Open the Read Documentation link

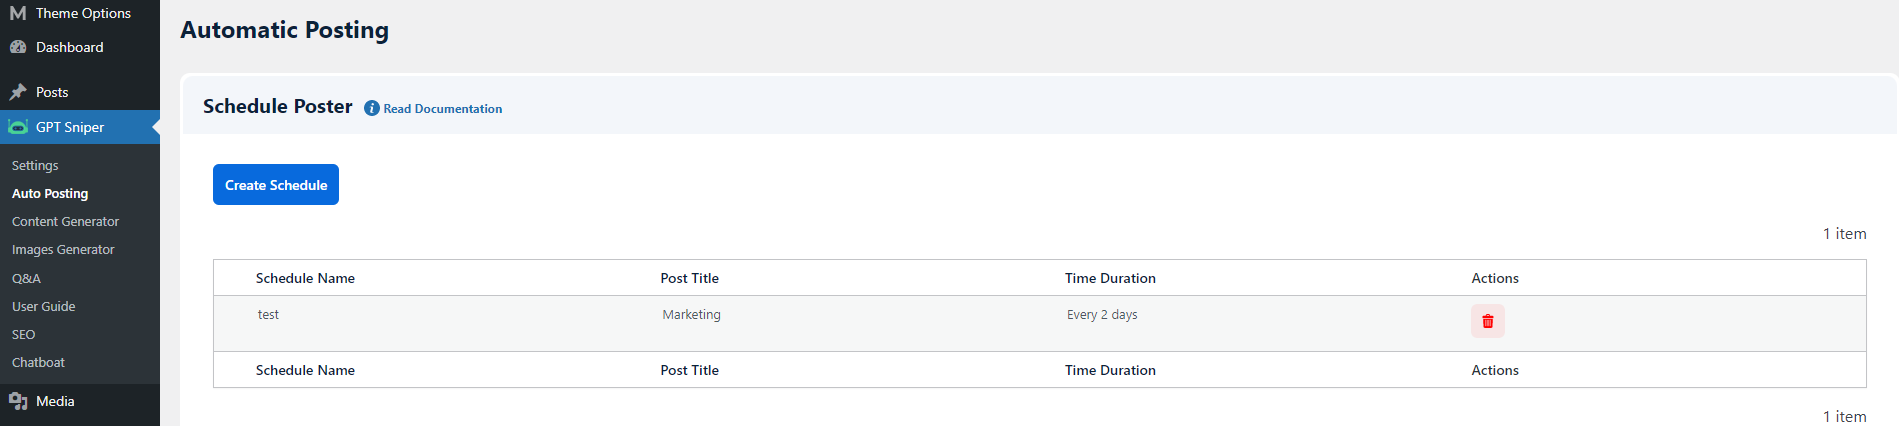pyautogui.click(x=443, y=109)
